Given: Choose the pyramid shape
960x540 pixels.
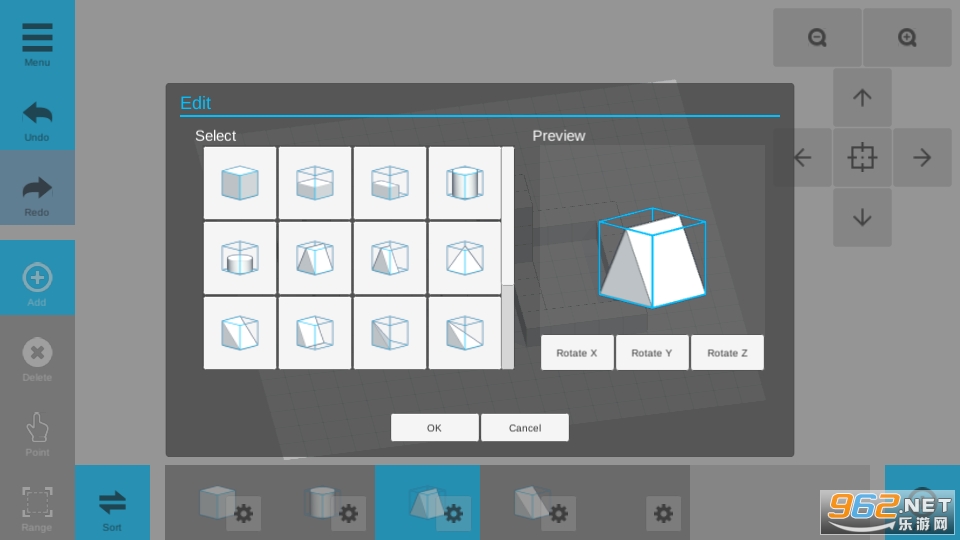Looking at the screenshot, I should coord(465,258).
